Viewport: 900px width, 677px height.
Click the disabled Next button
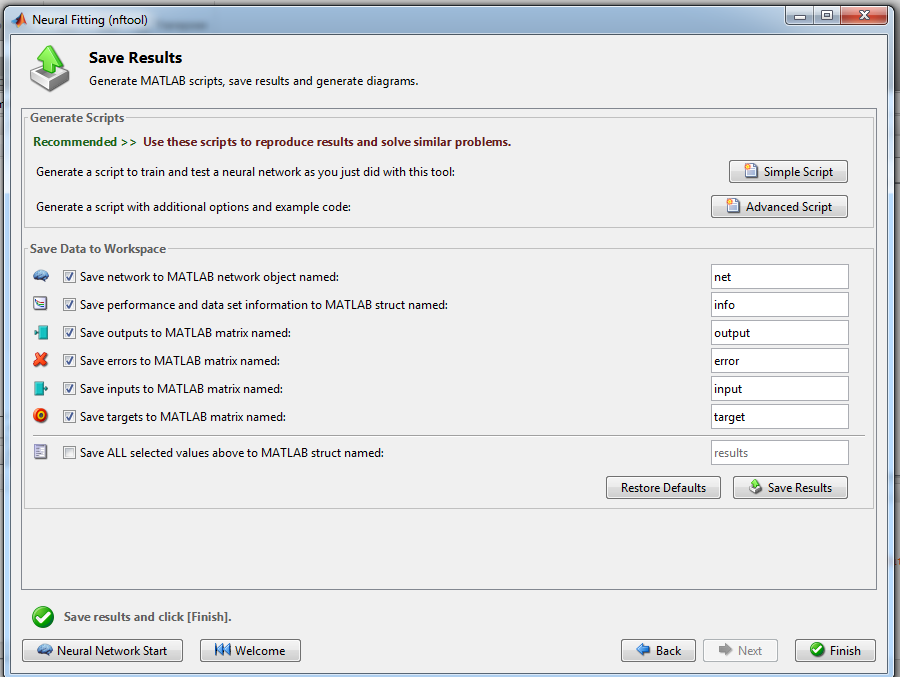[x=740, y=651]
